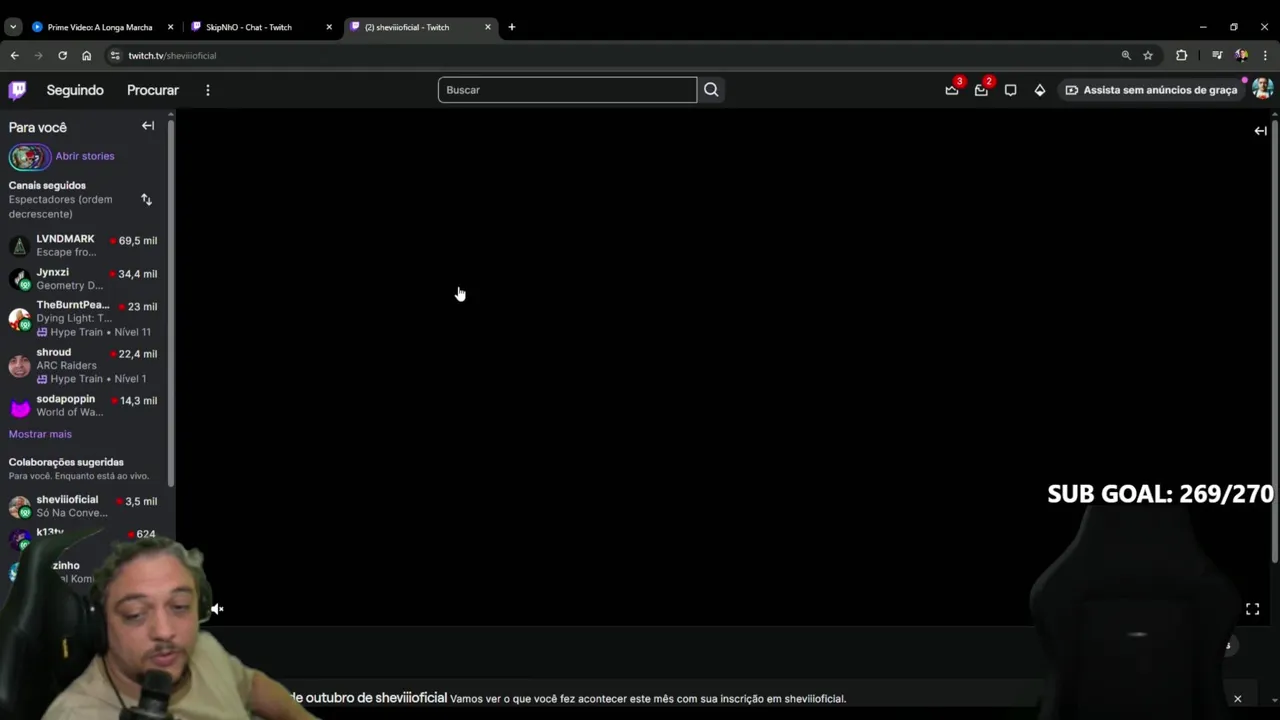Focus the Buscar search field
The width and height of the screenshot is (1280, 720).
tap(567, 90)
